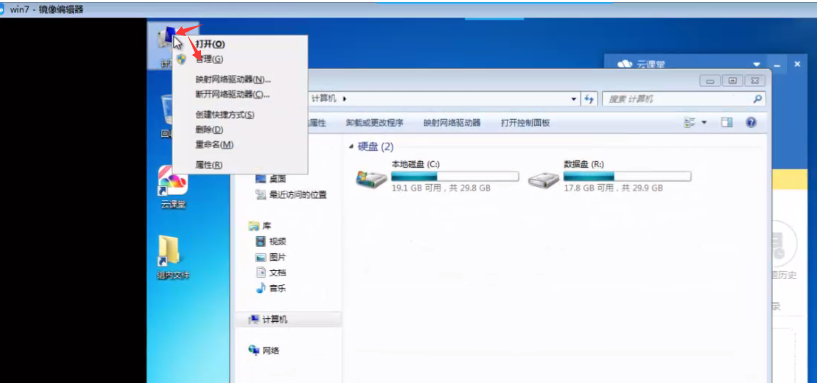Toggle the preview pane icon
817x383 pixels.
click(x=726, y=123)
